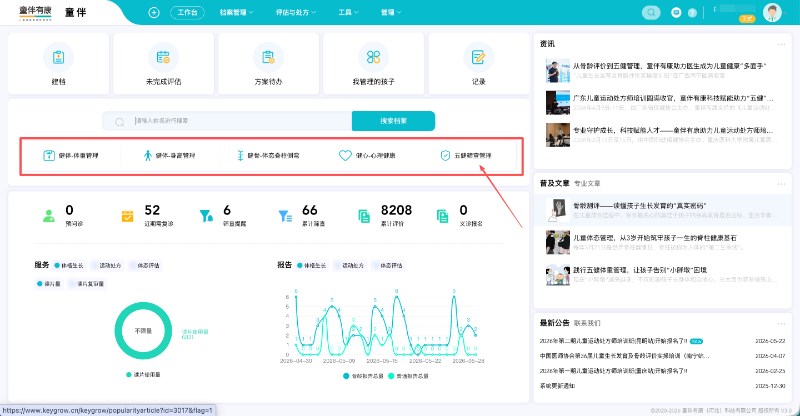Open announcement 系统更新通知
The image size is (800, 416).
click(x=558, y=386)
